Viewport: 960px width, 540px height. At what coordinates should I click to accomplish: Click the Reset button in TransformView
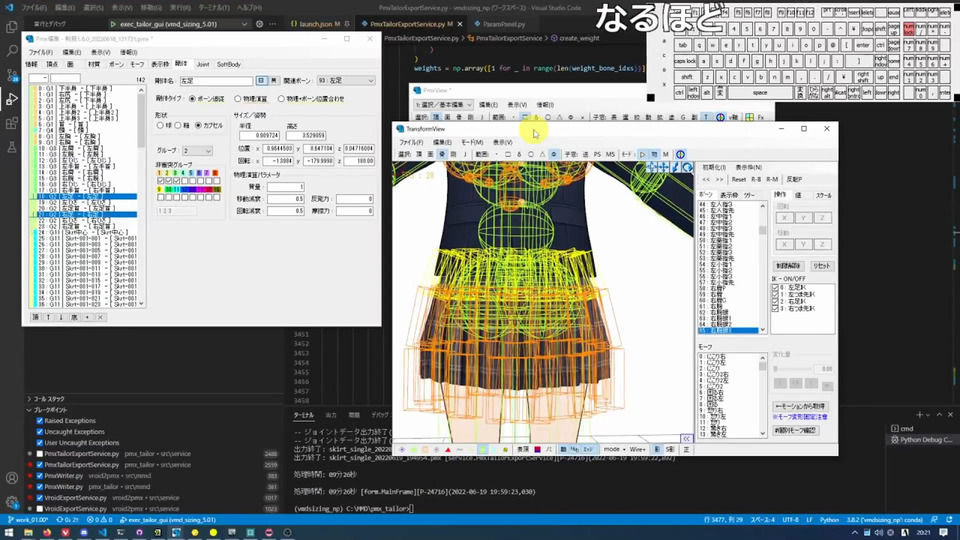click(738, 179)
